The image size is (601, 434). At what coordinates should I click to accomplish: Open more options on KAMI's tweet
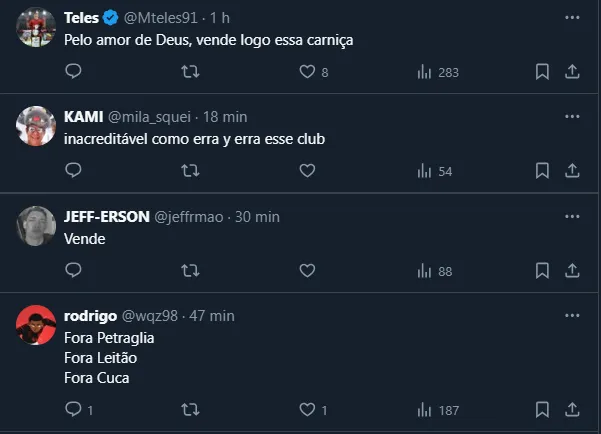pos(572,116)
